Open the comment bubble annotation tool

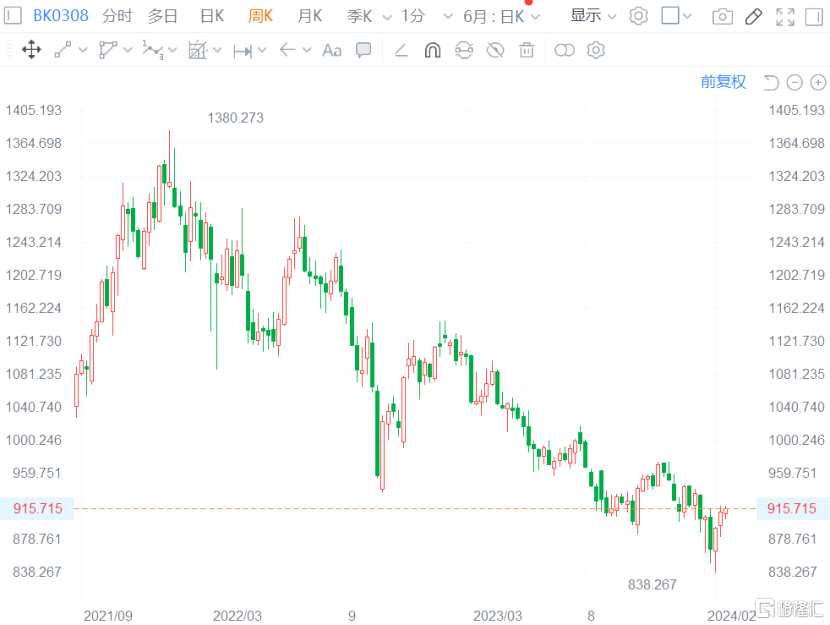[363, 50]
